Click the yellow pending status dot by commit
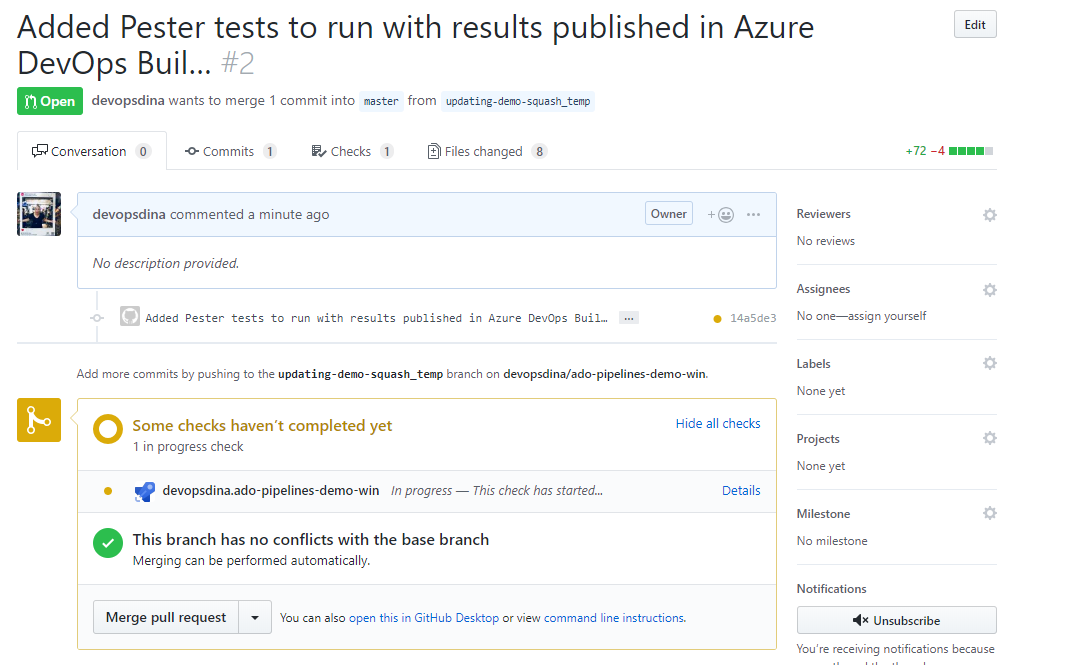This screenshot has width=1066, height=665. [717, 318]
